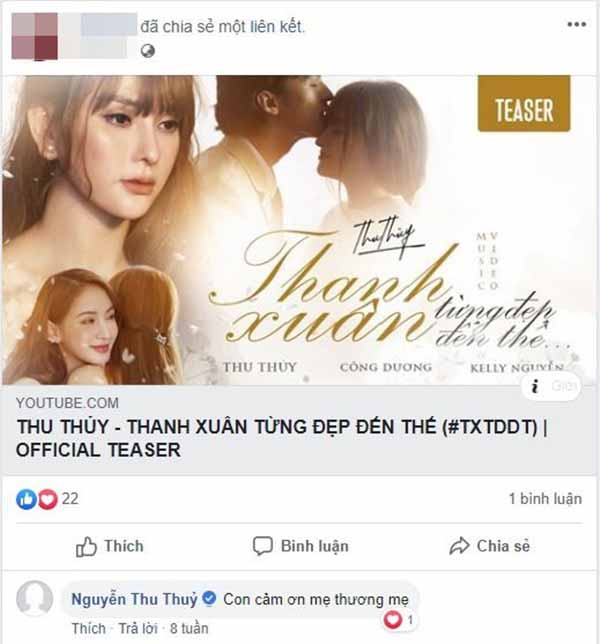Open the three-dots post options menu

pyautogui.click(x=577, y=24)
